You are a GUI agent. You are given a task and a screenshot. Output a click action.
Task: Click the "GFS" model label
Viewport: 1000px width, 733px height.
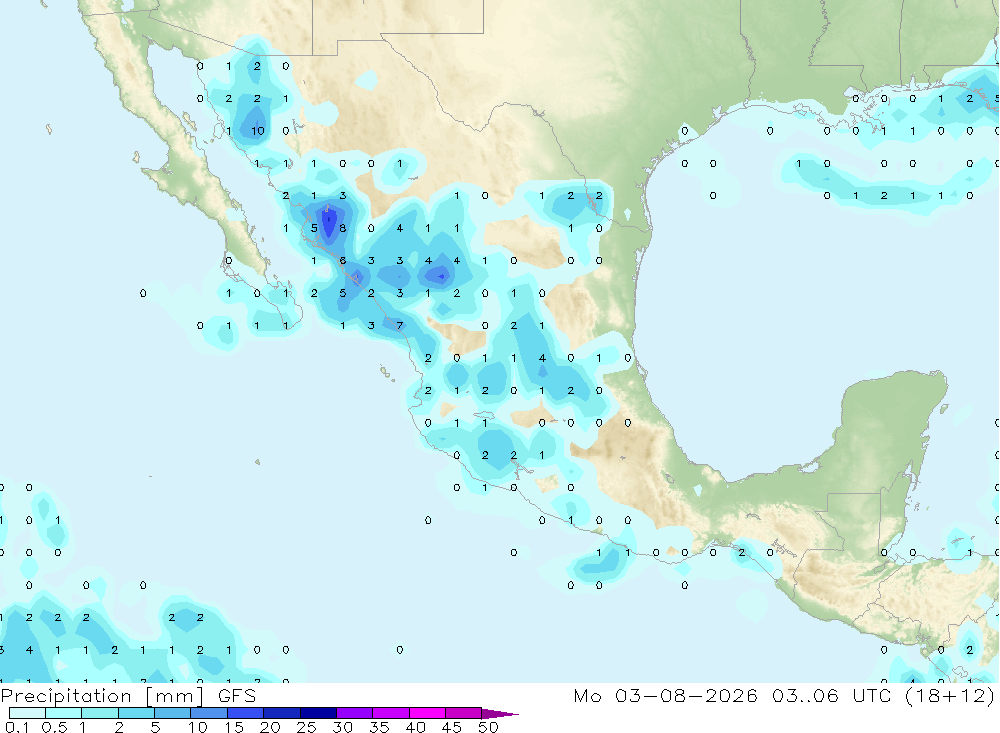(237, 695)
